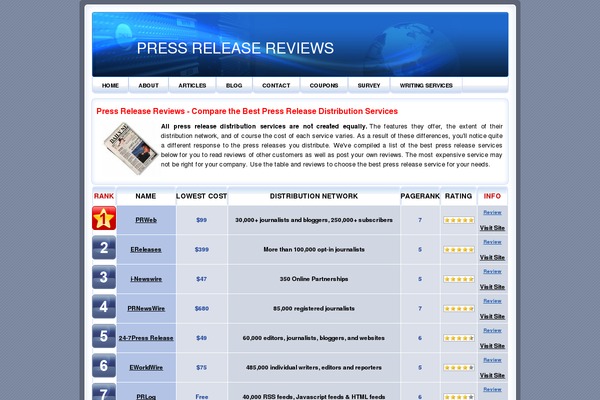Image resolution: width=600 pixels, height=400 pixels.
Task: Open the EReleases name link
Action: (146, 250)
